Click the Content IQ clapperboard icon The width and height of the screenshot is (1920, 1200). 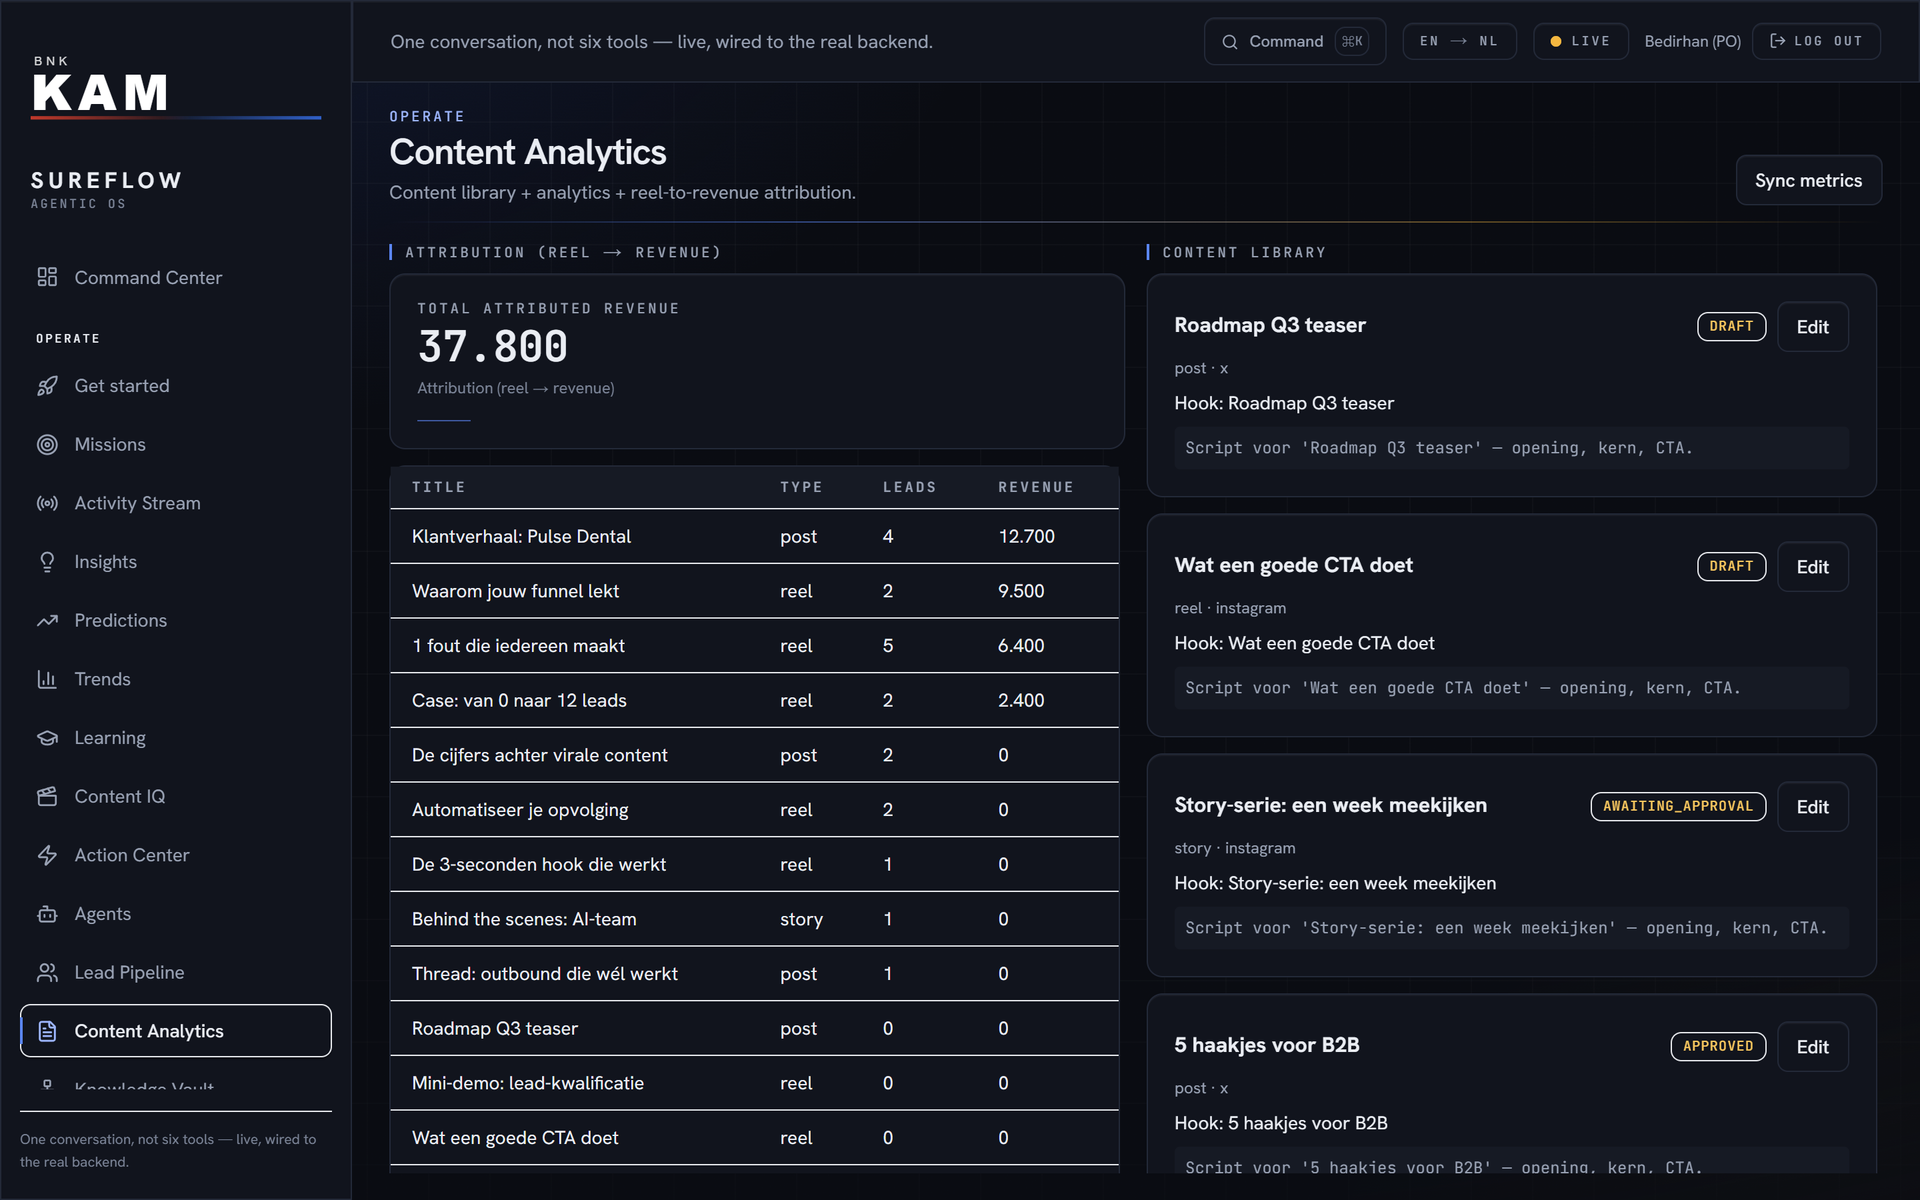47,797
